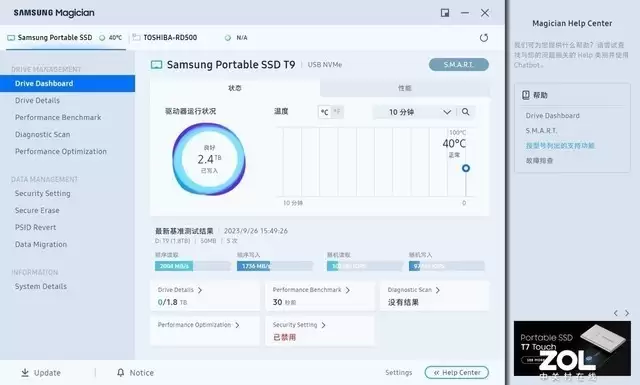Screen dimensions: 640x385
Task: Open Security Setting in the sidebar
Action: click(42, 194)
